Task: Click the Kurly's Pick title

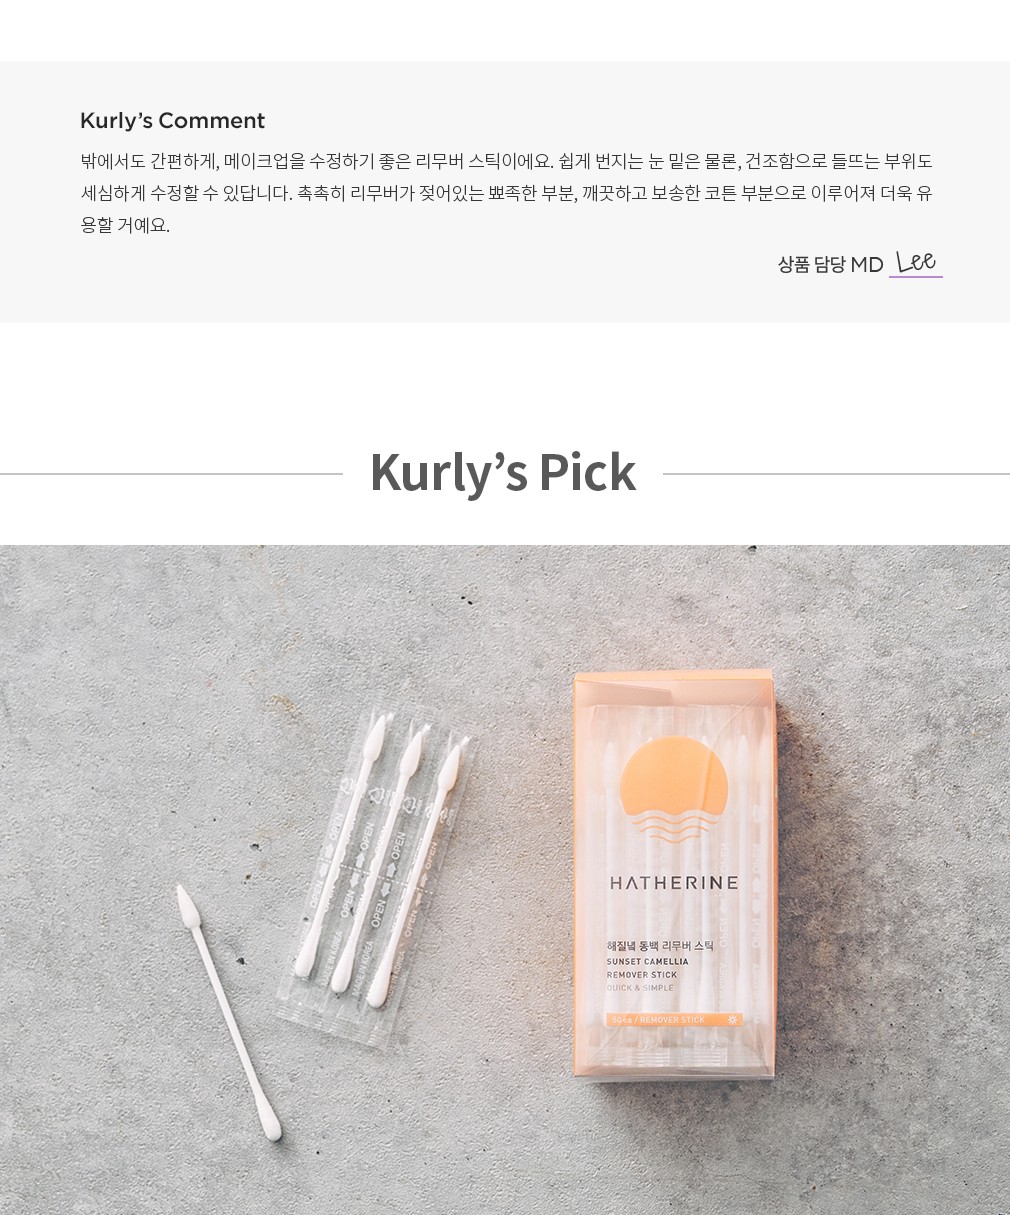Action: click(x=503, y=472)
